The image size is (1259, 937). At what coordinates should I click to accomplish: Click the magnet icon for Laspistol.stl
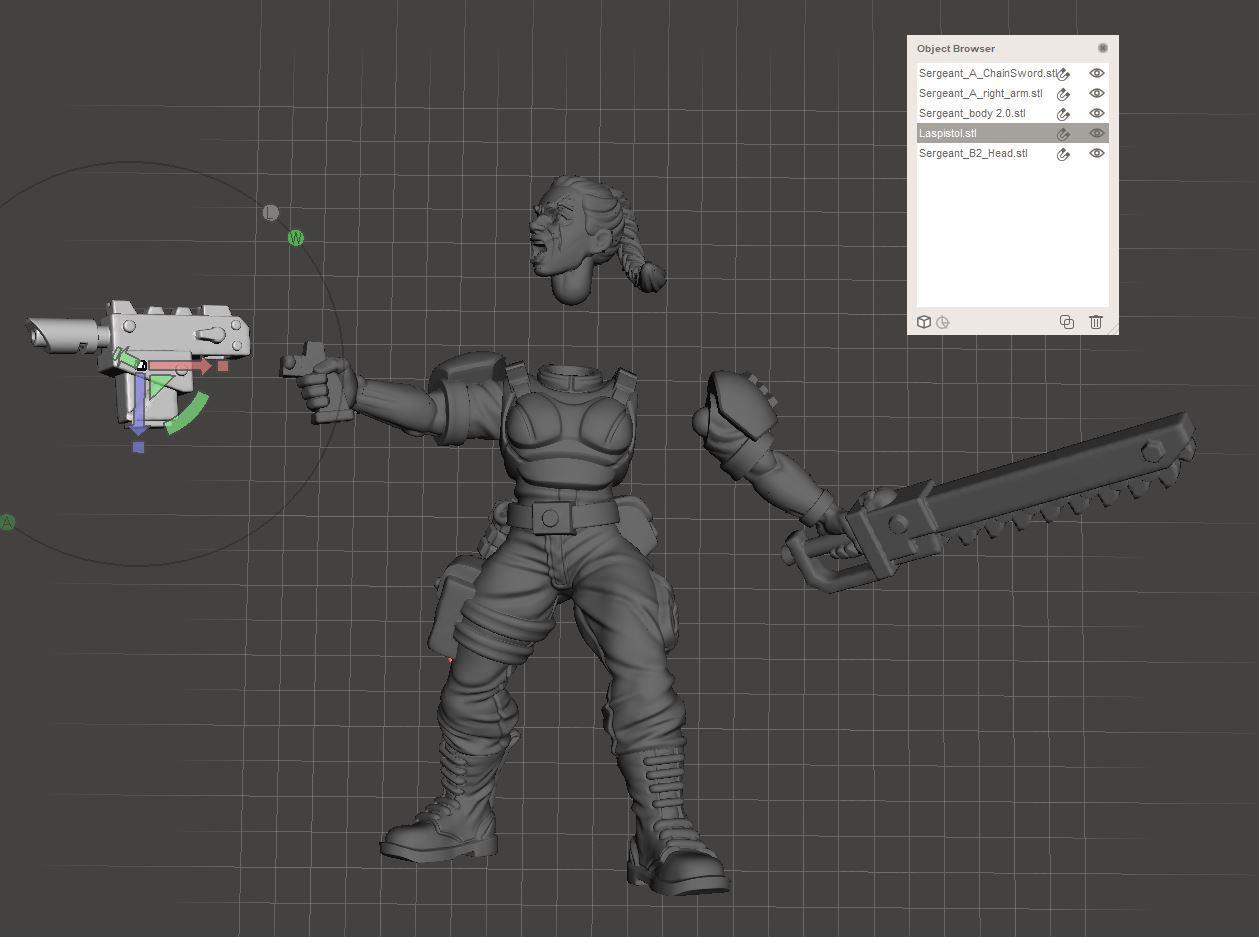[x=1064, y=134]
